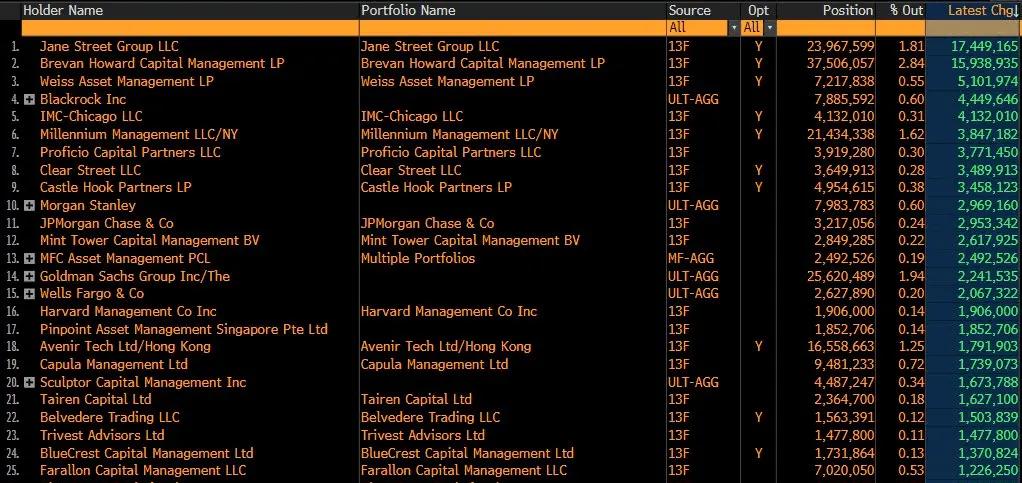
Task: Select holder Millennium Management LLC/NY
Action: click(x=139, y=134)
